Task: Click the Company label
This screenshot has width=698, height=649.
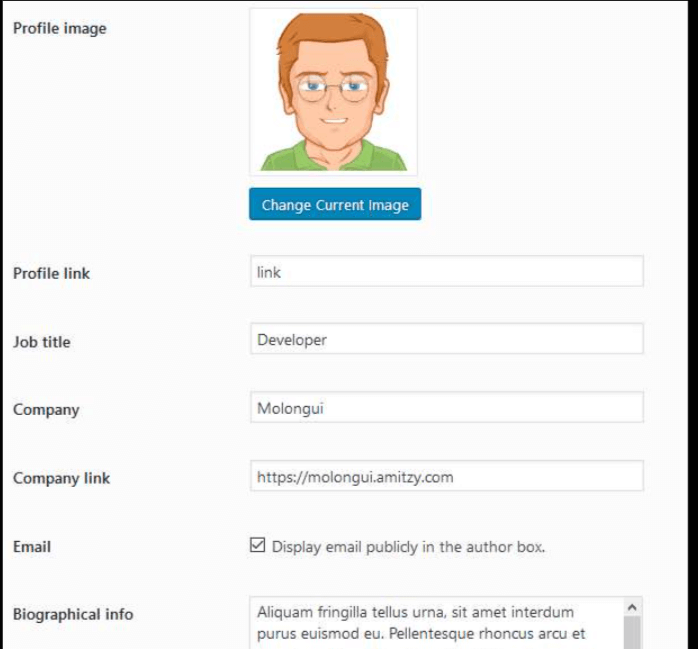Action: pos(46,410)
